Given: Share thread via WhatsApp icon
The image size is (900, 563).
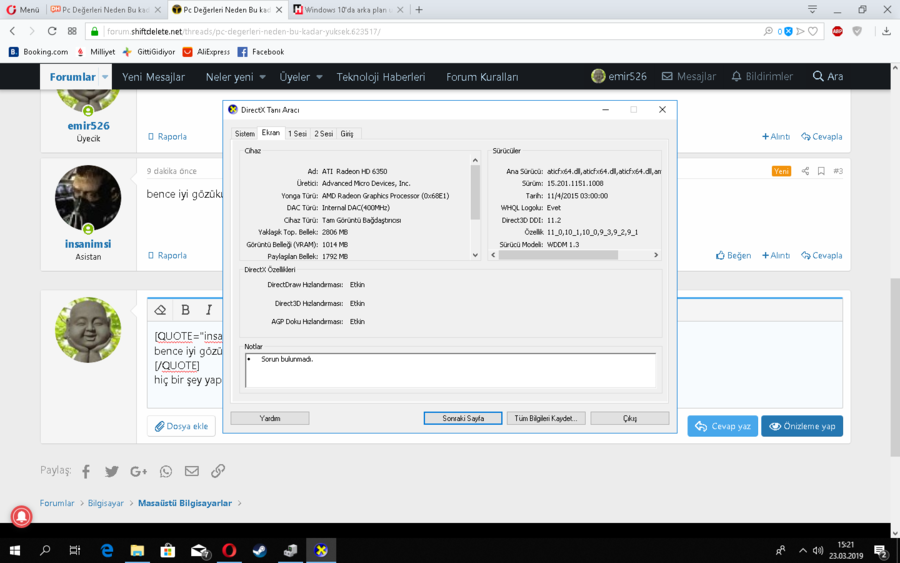Looking at the screenshot, I should coord(166,471).
